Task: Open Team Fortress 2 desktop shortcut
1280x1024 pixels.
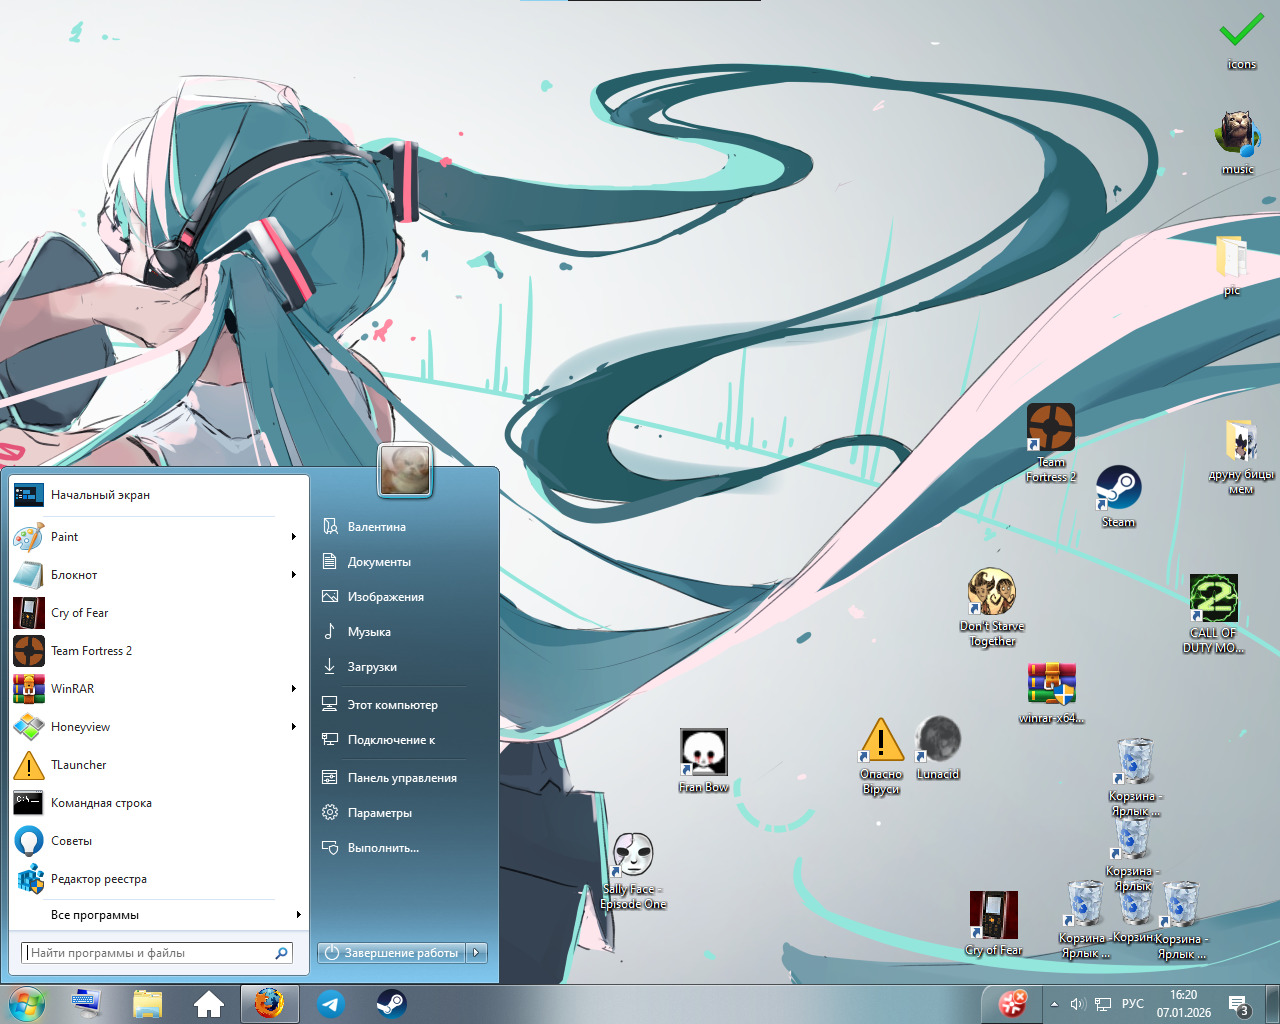Action: [1050, 428]
